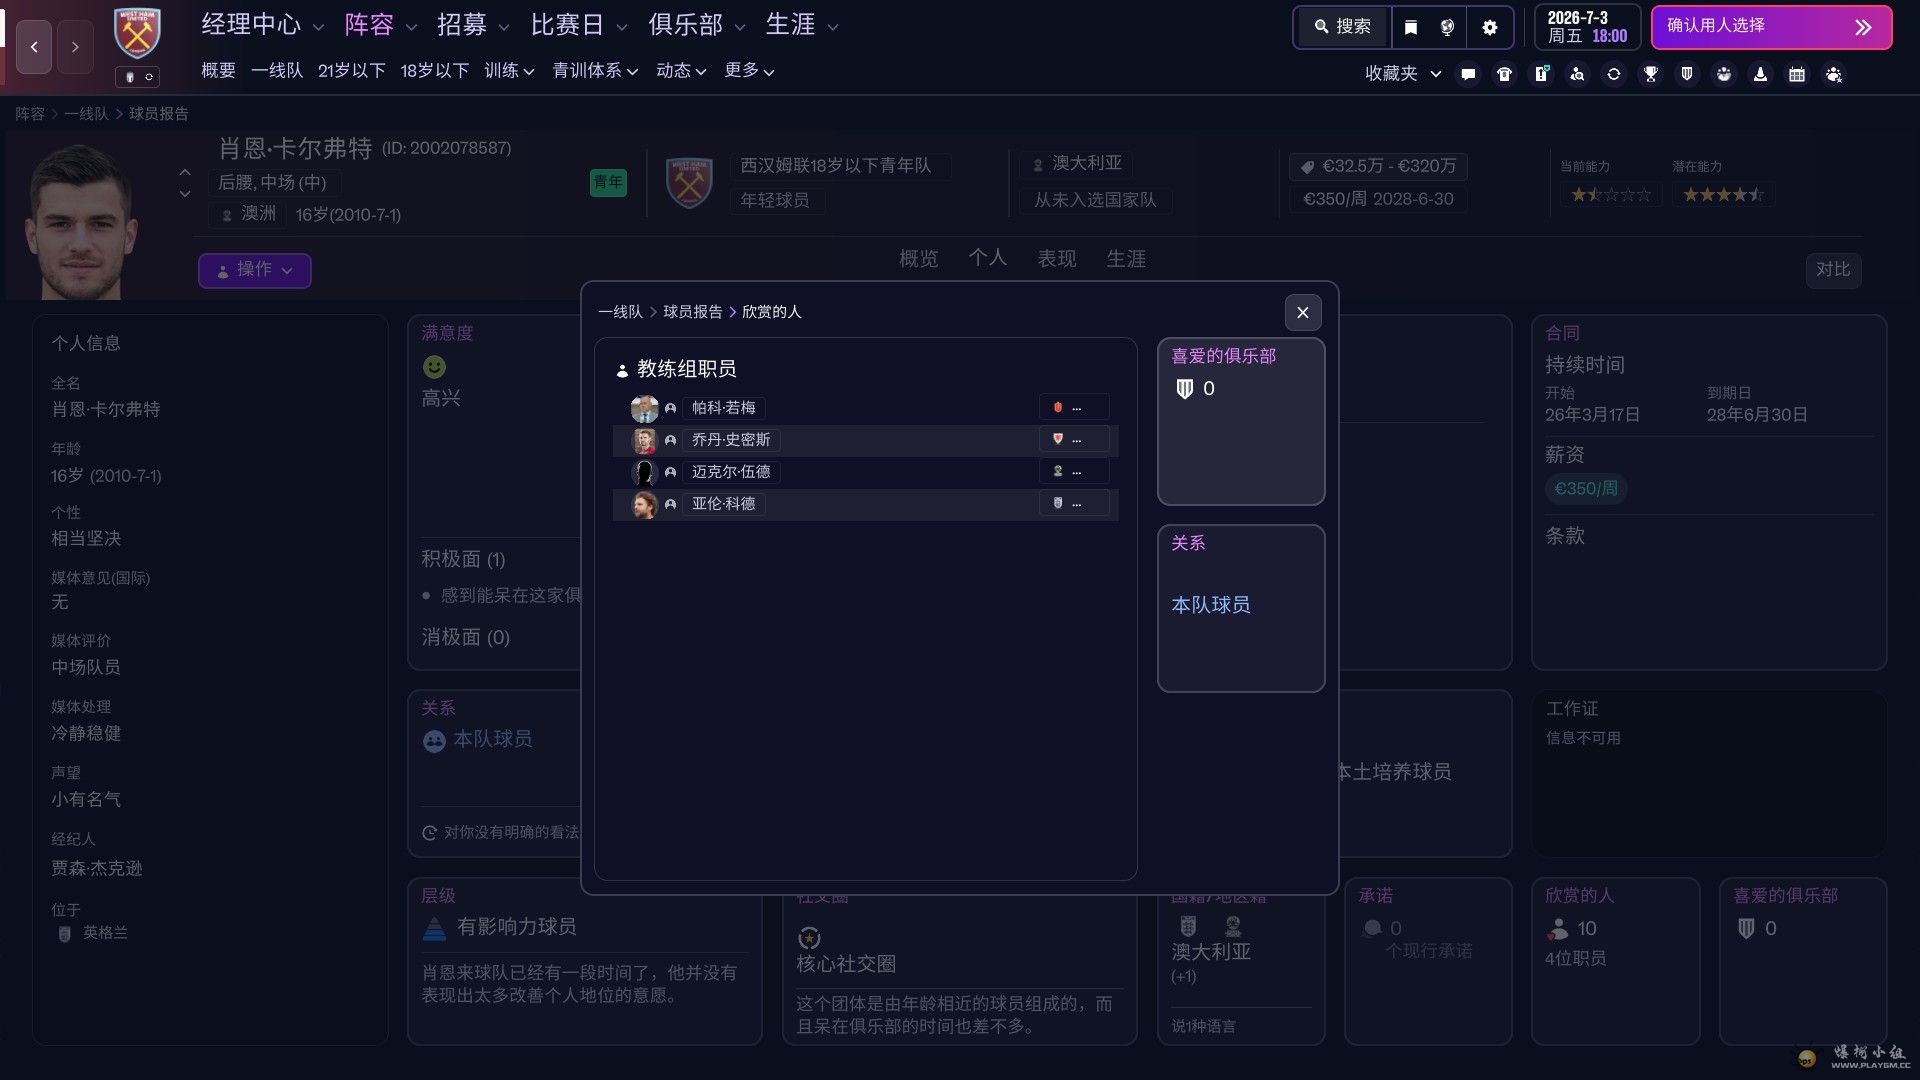Screen dimensions: 1920x1080
Task: Expand the 阵容 menu
Action: point(380,25)
